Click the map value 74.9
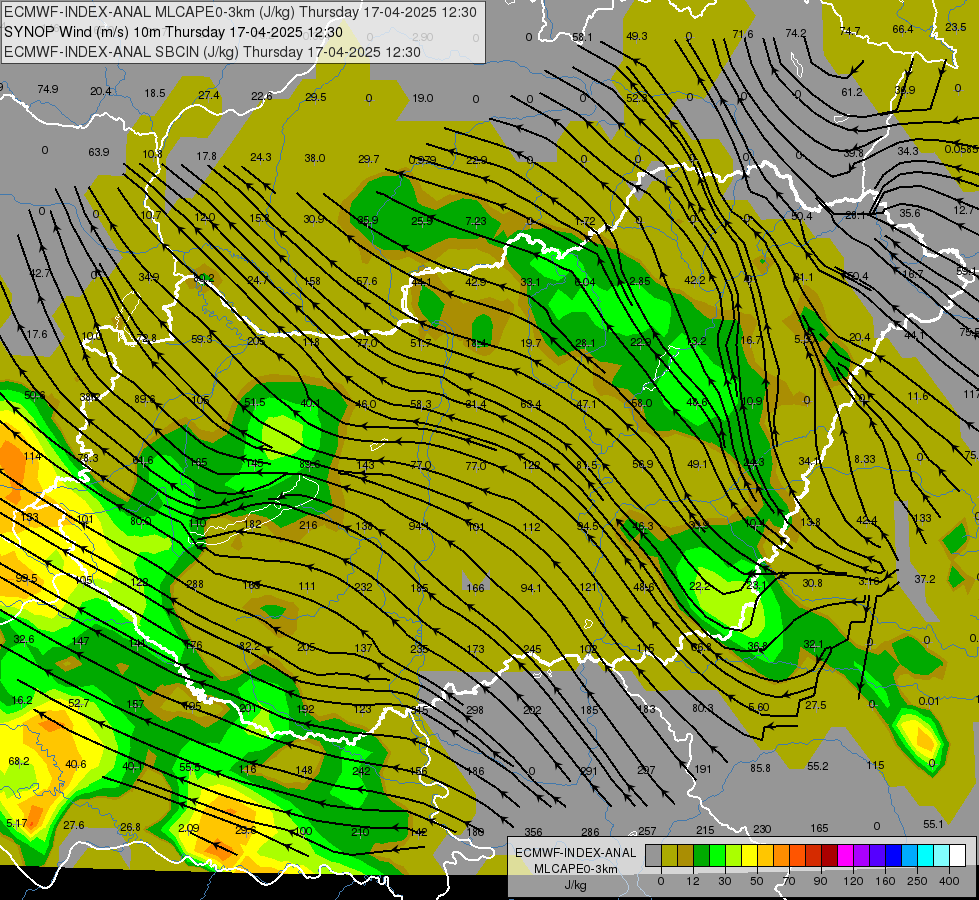The height and width of the screenshot is (900, 979). coord(47,89)
